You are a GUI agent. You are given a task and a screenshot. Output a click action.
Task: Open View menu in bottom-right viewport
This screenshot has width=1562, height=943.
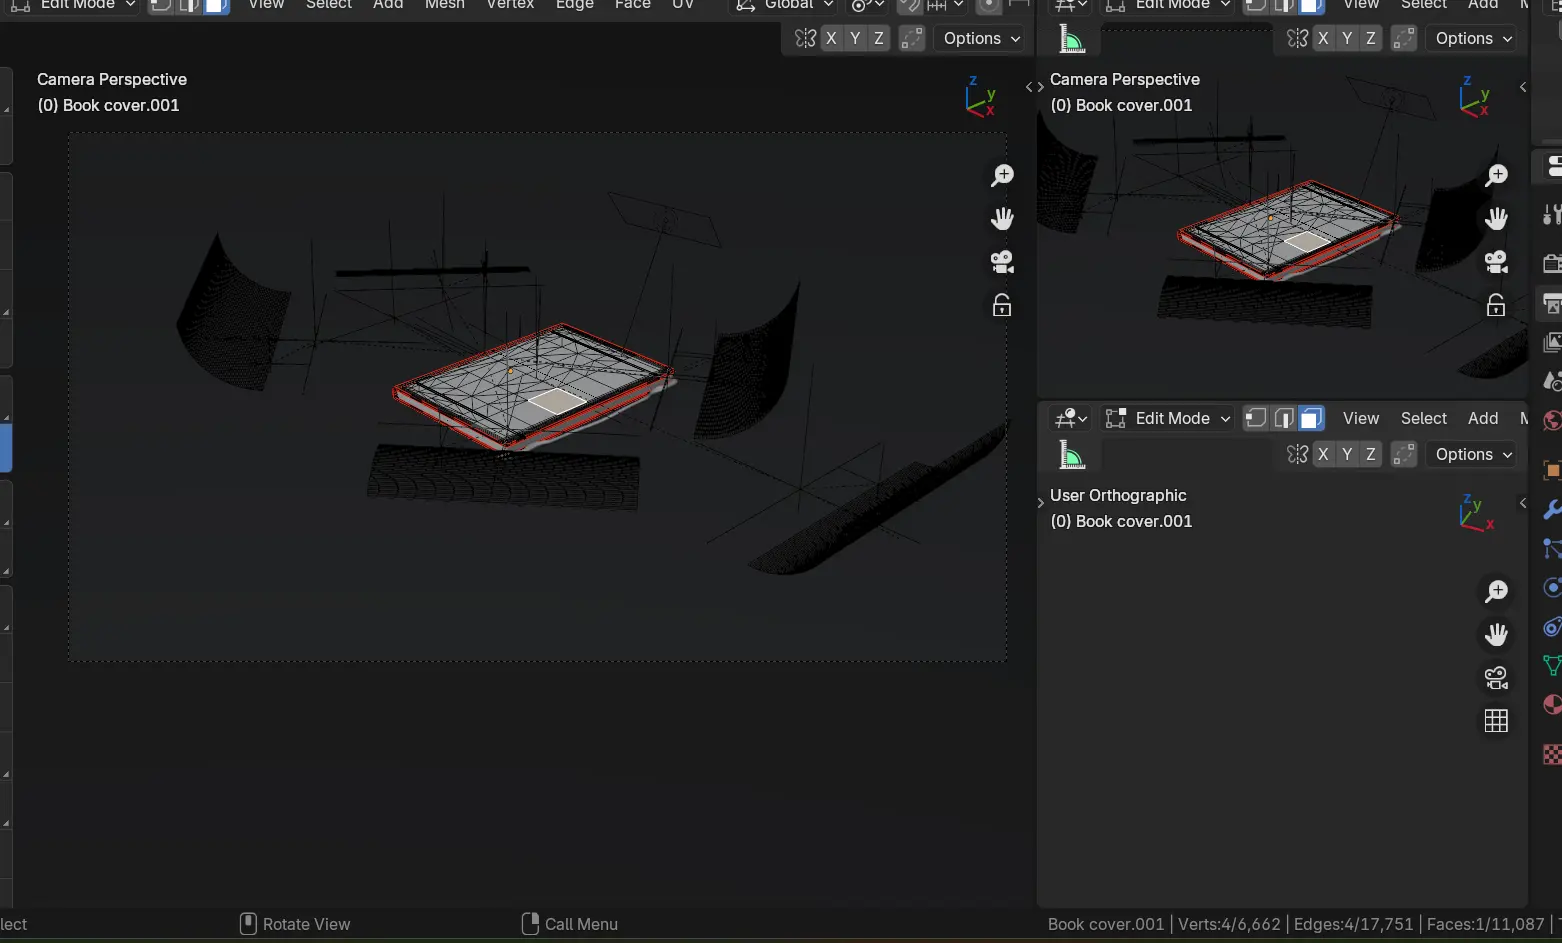[1360, 418]
